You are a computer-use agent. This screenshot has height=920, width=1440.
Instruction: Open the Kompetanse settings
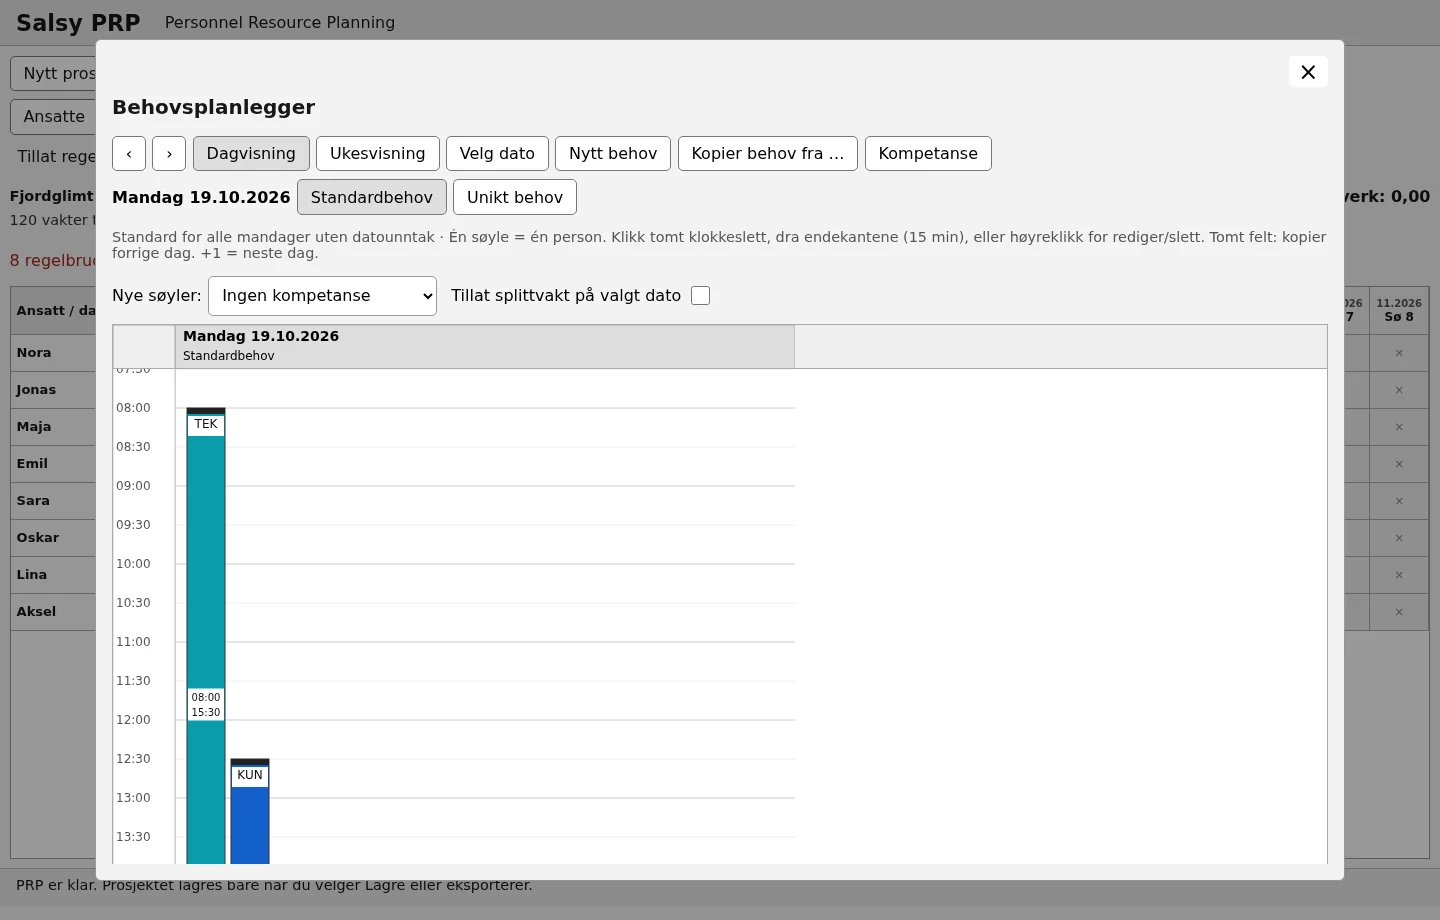(x=928, y=154)
